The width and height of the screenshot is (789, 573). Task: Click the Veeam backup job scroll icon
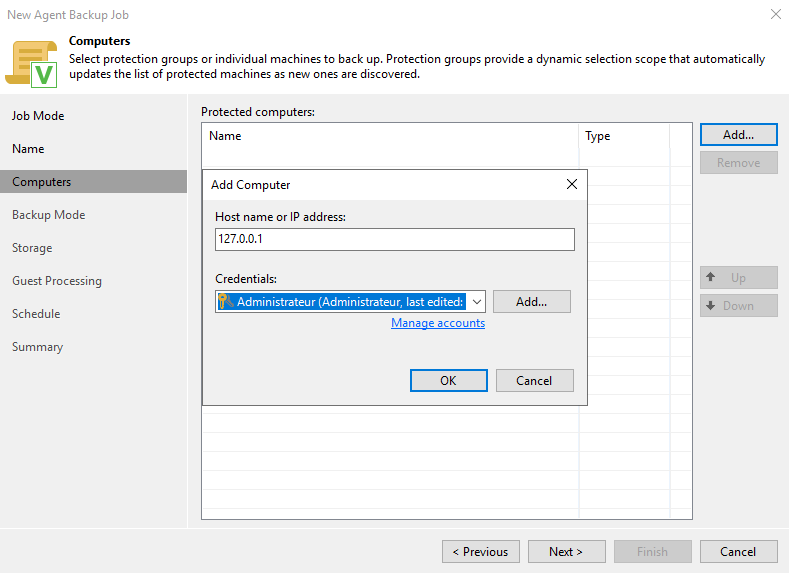[32, 61]
